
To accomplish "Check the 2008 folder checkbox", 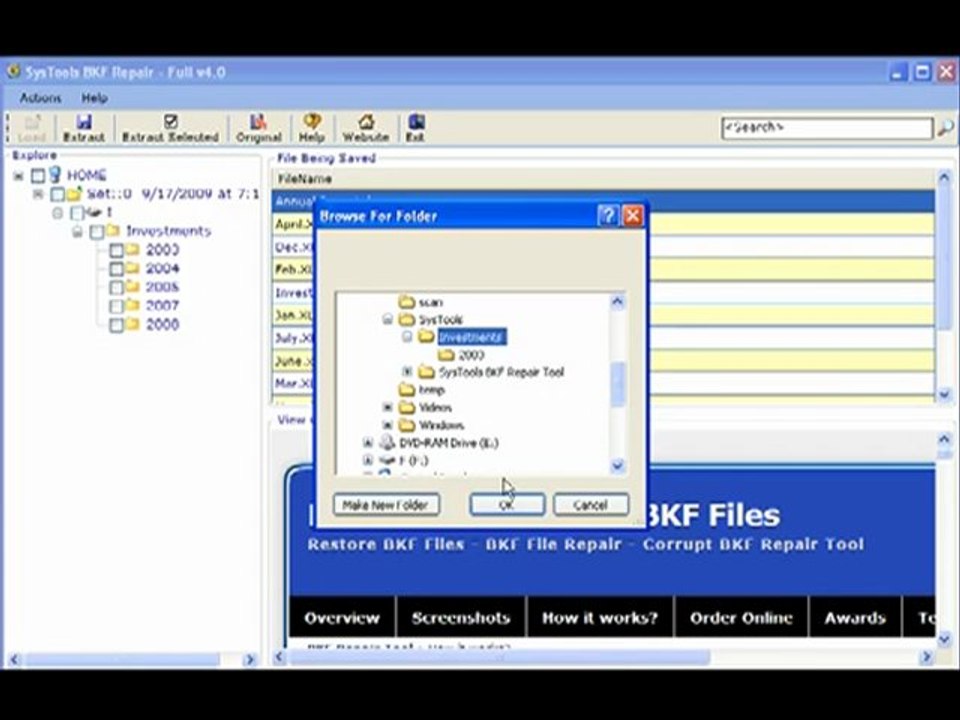I will [x=116, y=324].
